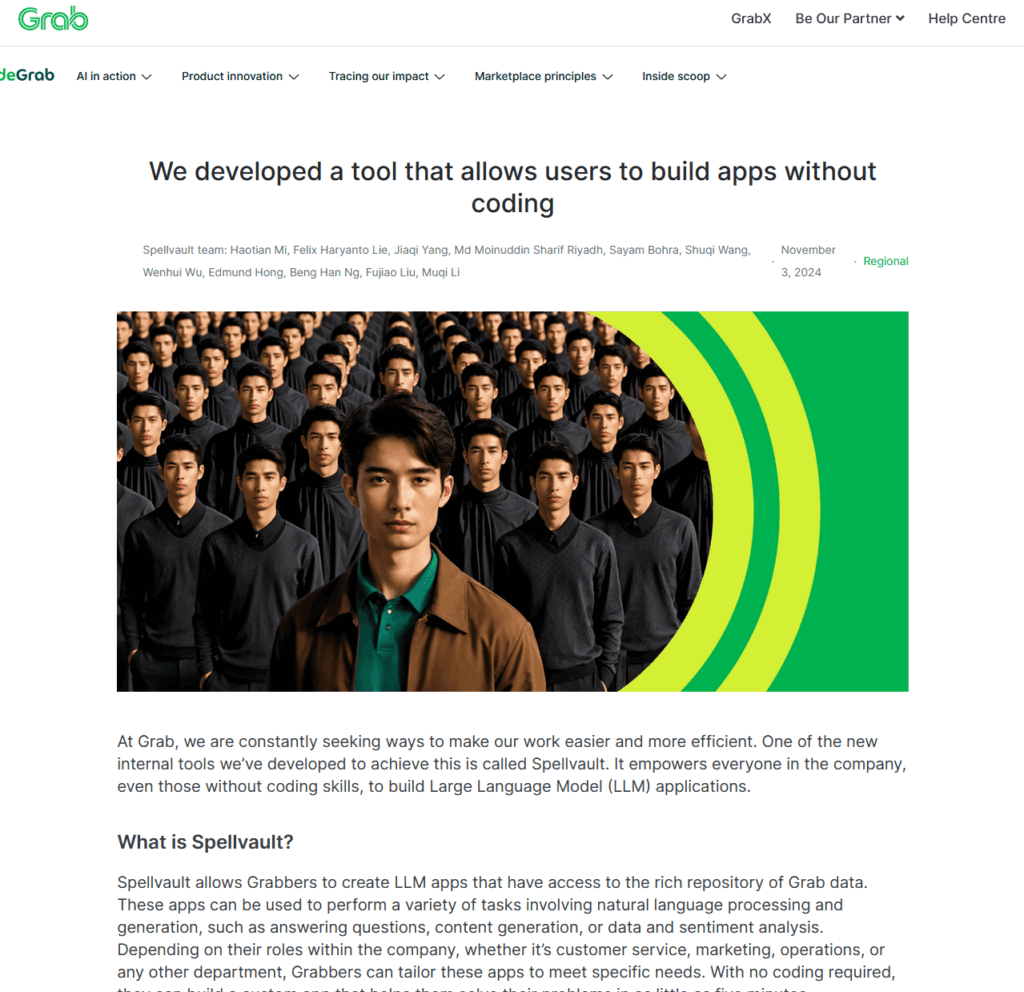Expand the Marketplace principles chevron
Viewport: 1024px width, 992px height.
coord(607,77)
